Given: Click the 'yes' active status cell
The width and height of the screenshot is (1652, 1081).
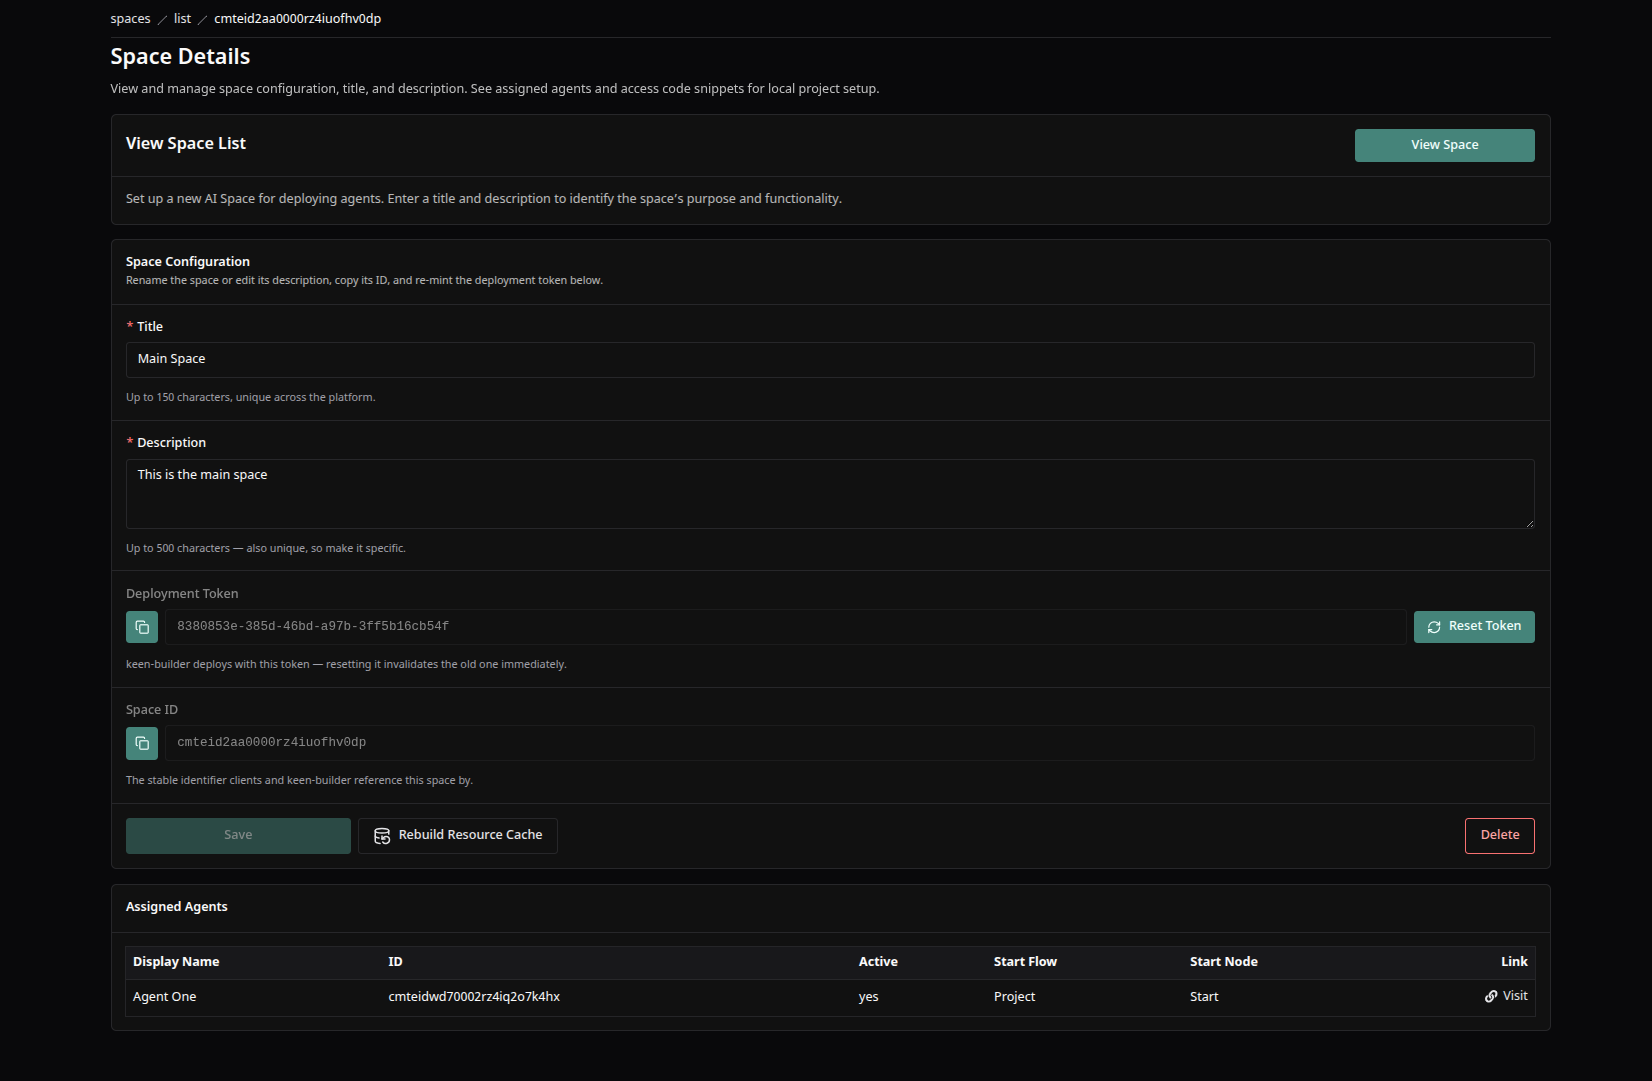Looking at the screenshot, I should [868, 997].
